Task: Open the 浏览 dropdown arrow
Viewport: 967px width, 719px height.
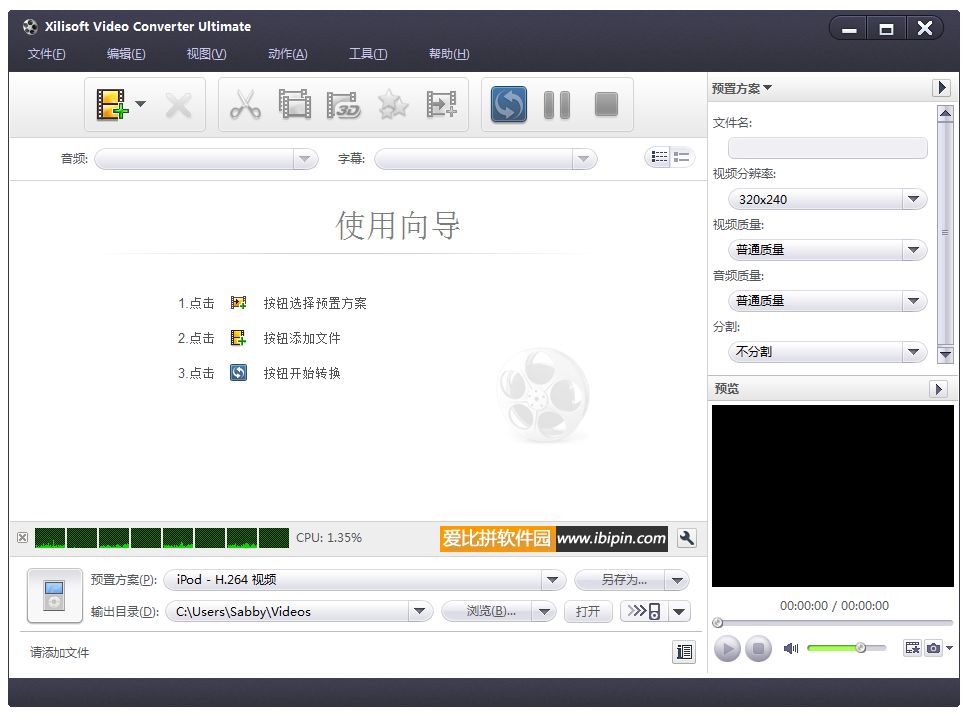Action: coord(544,611)
